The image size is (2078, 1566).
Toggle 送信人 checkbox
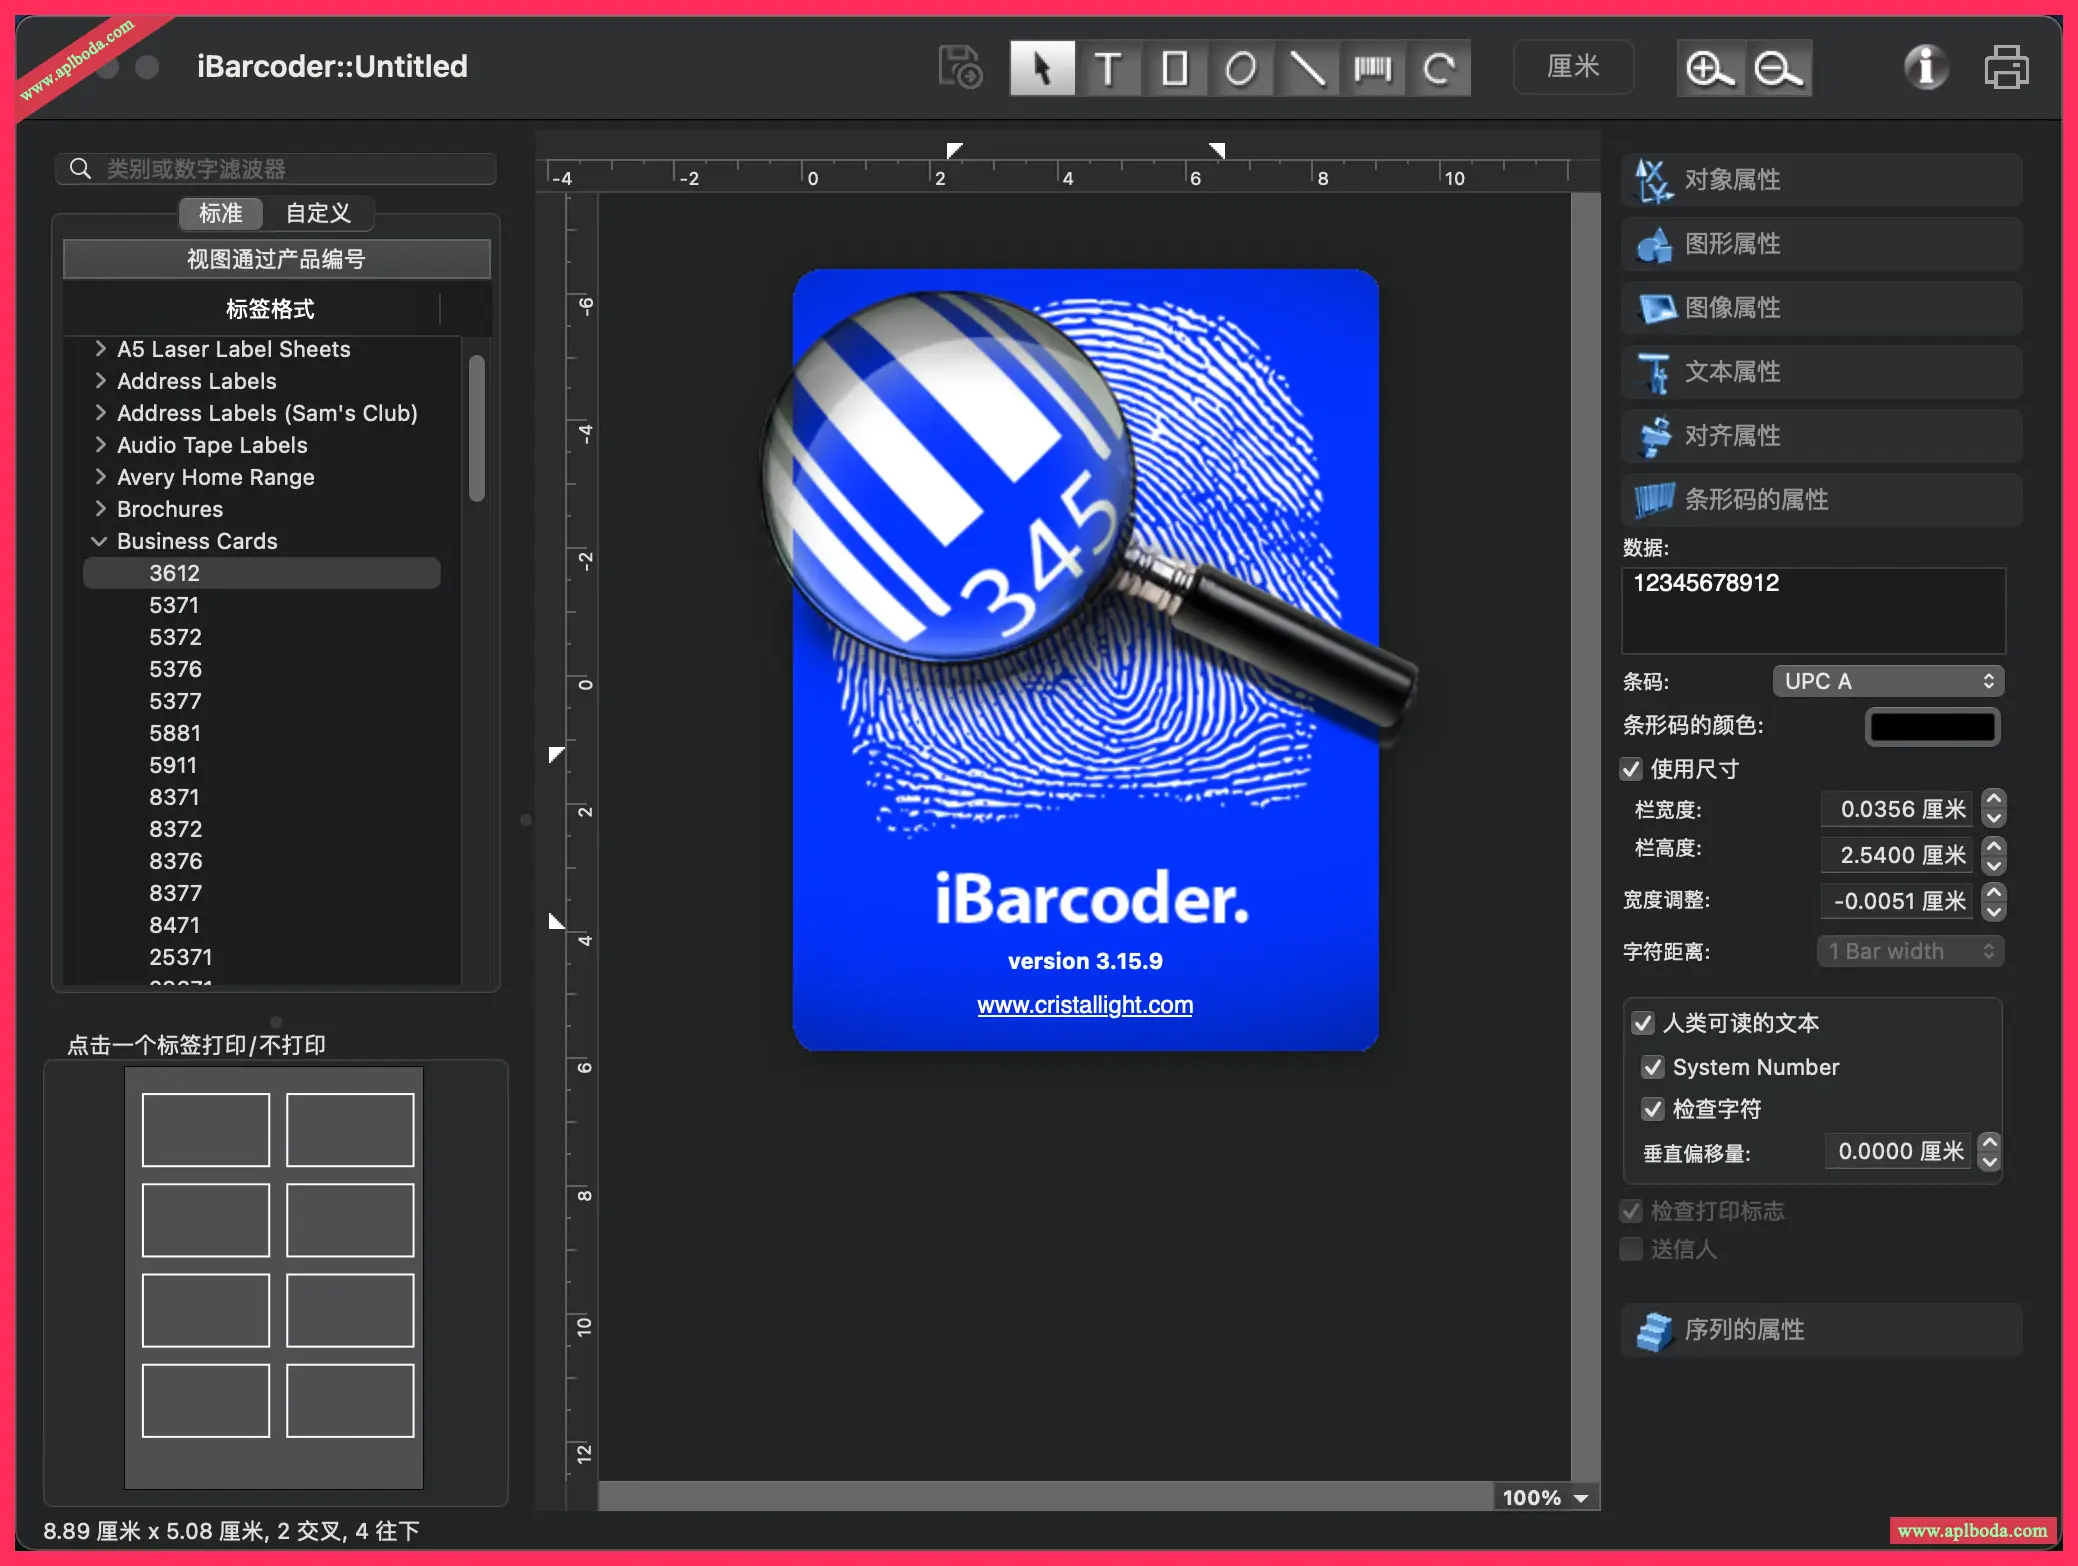point(1631,1249)
